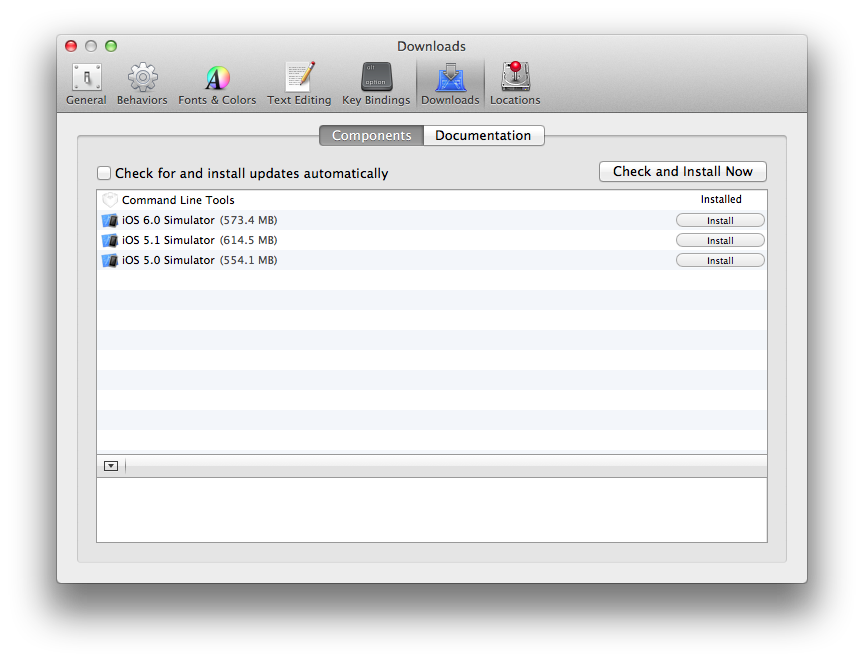864x662 pixels.
Task: Click the 573.4 MB size label
Action: [x=249, y=220]
